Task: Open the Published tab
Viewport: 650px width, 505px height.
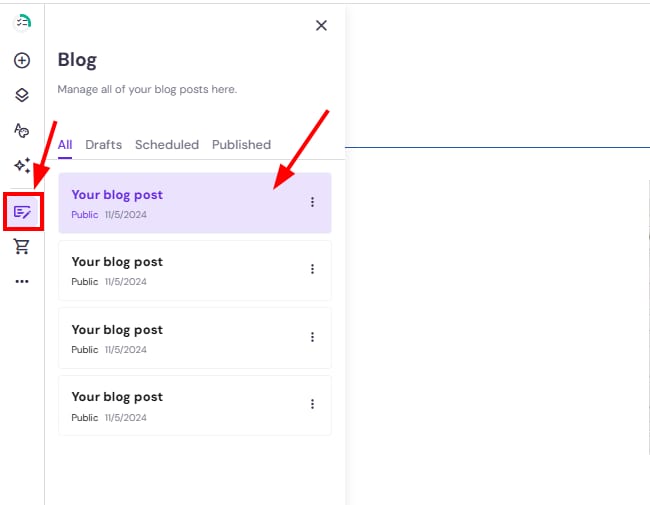Action: tap(241, 145)
